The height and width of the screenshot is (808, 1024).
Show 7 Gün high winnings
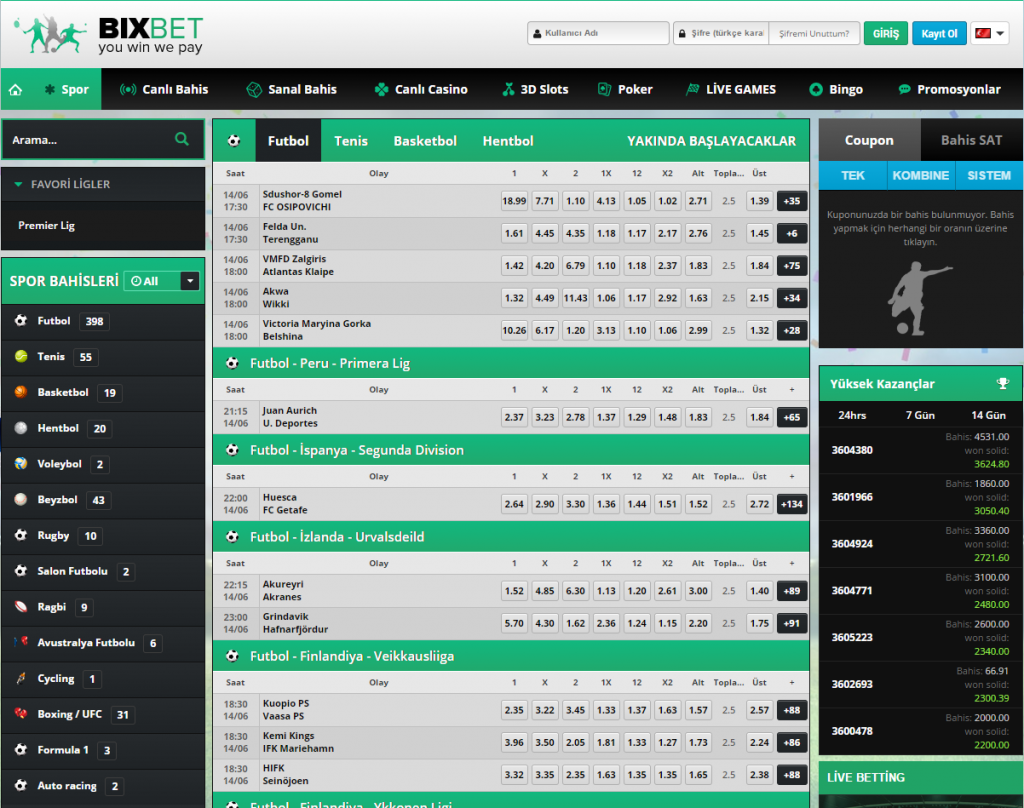(920, 415)
